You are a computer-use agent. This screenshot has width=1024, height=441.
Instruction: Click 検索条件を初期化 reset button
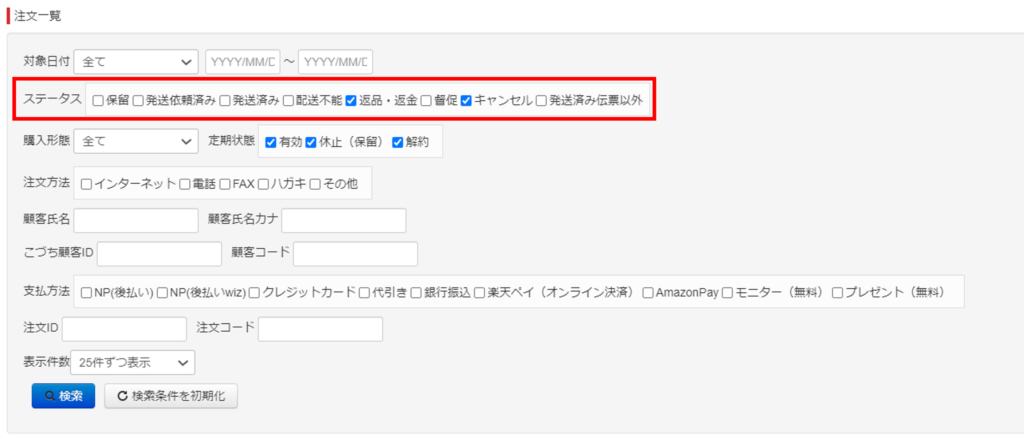[x=170, y=396]
